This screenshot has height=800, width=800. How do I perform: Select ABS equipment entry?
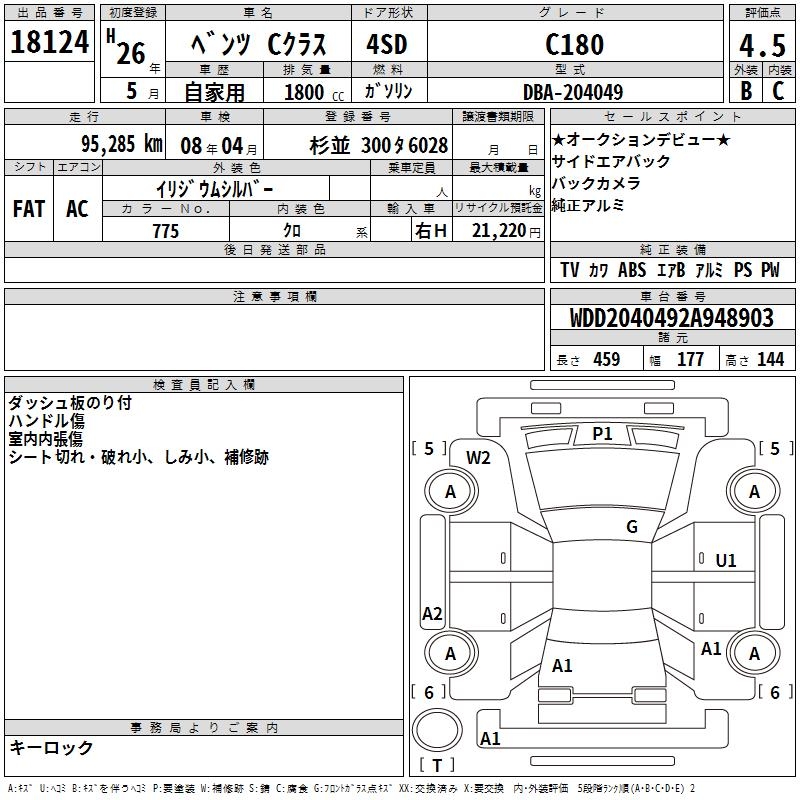[632, 270]
